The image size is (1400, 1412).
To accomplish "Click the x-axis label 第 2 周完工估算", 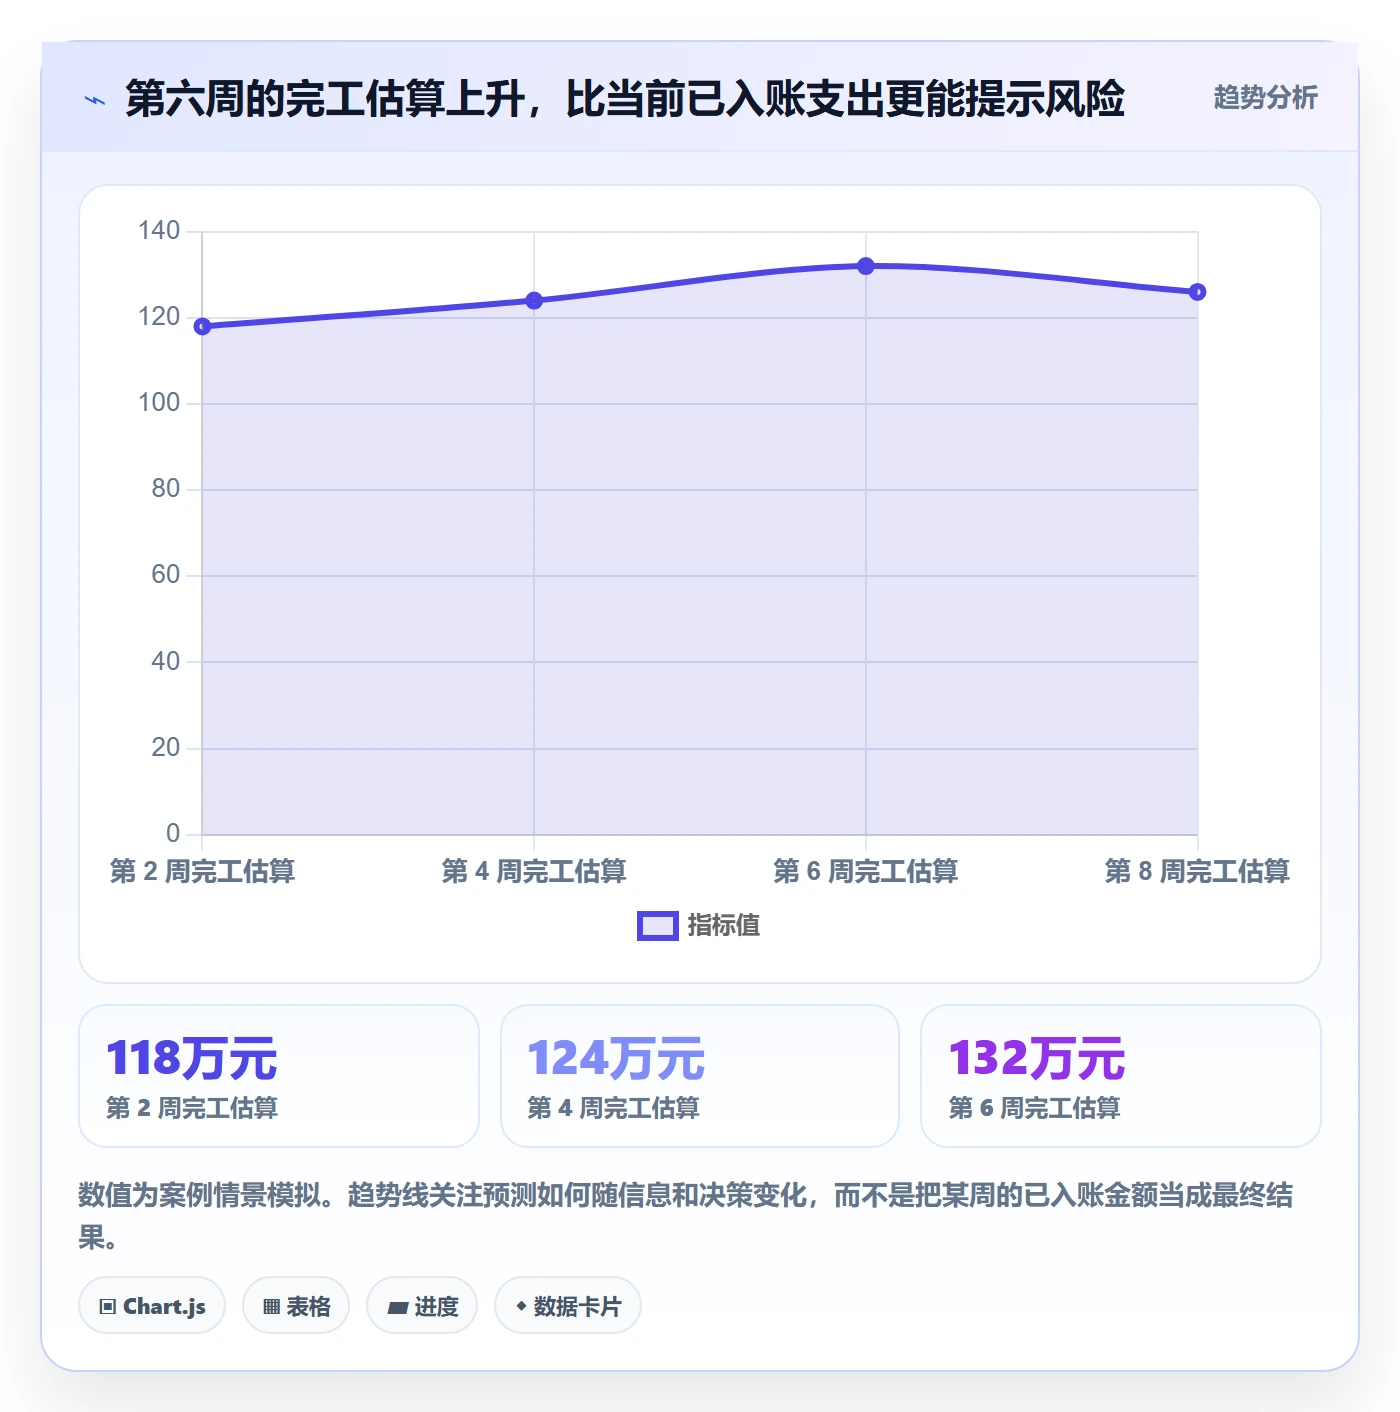I will pyautogui.click(x=202, y=871).
